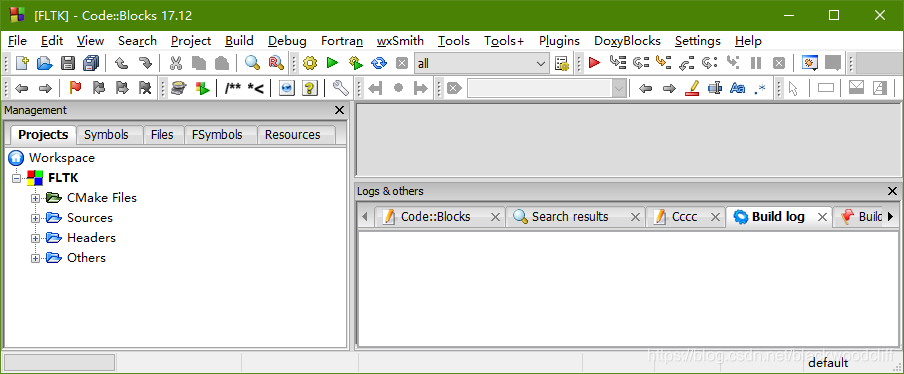Click the DoxyBlocks yellow help icon
Image resolution: width=904 pixels, height=374 pixels.
pos(310,88)
